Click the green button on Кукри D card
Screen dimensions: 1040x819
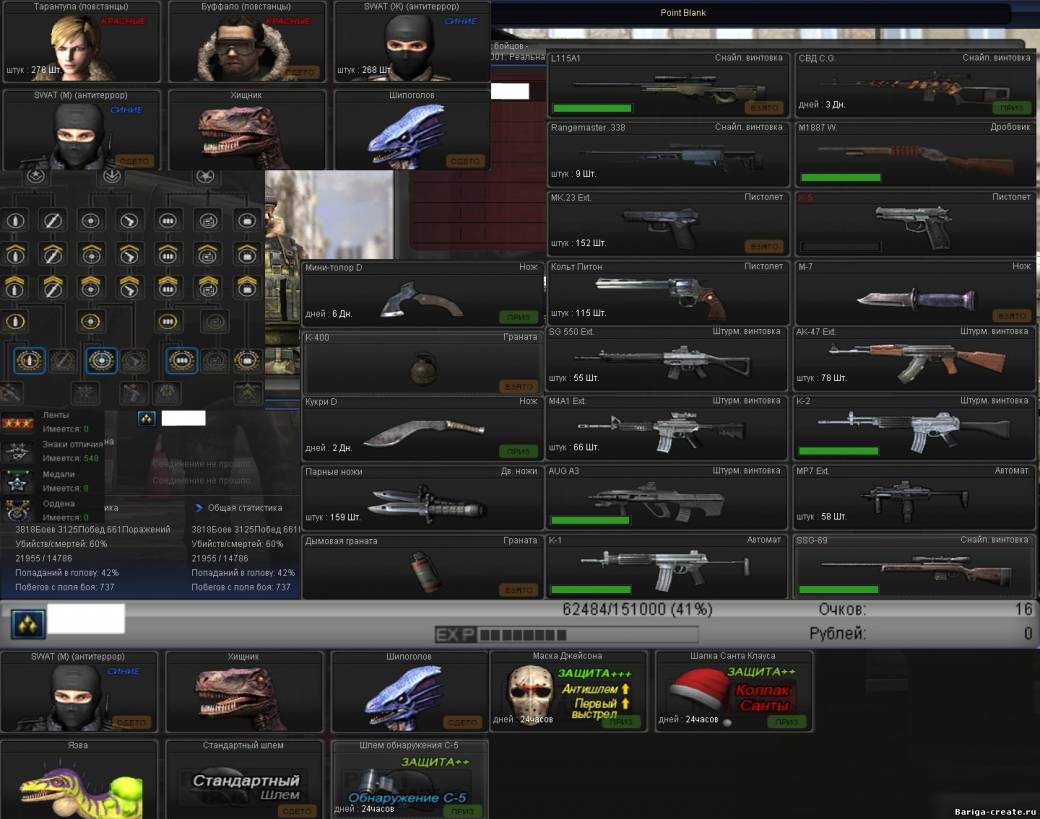[x=519, y=452]
